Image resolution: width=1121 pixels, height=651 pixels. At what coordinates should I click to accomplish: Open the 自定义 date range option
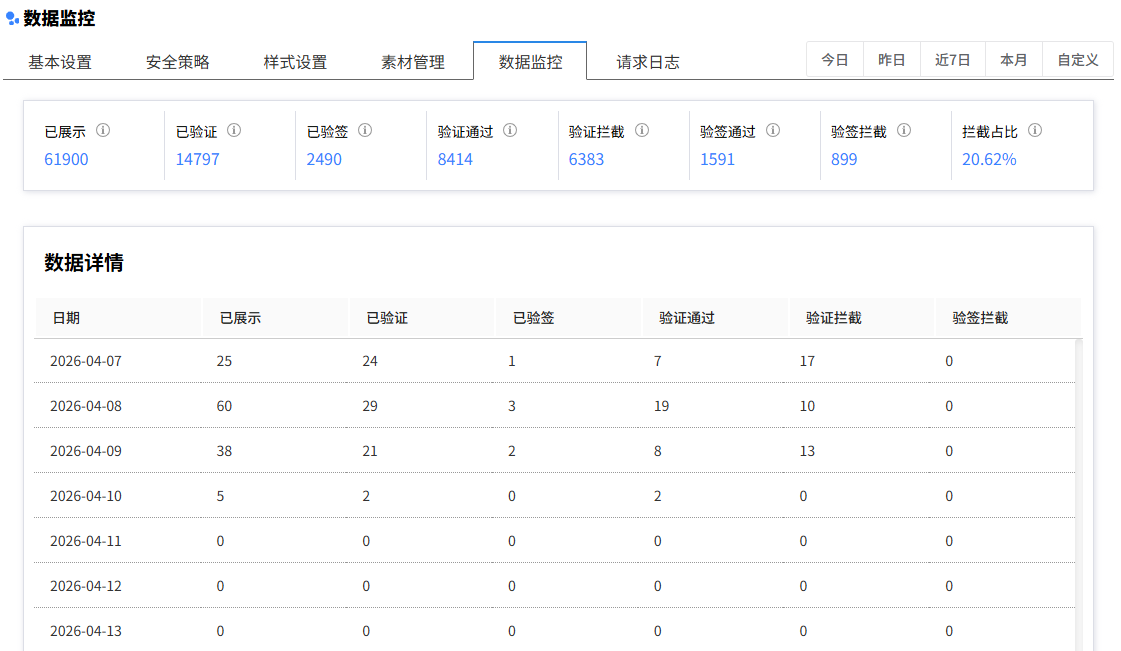coord(1078,60)
